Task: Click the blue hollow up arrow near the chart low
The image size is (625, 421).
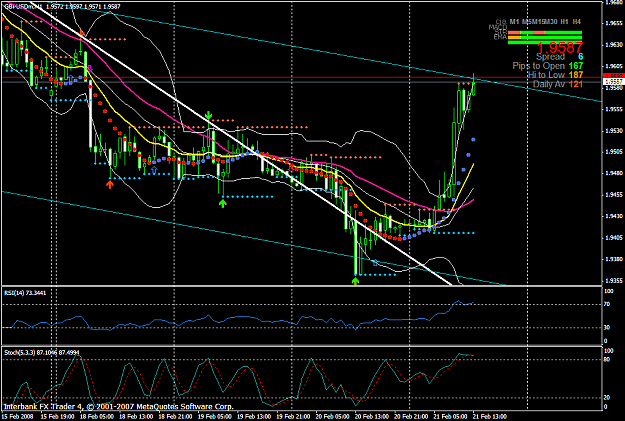Action: point(374,262)
